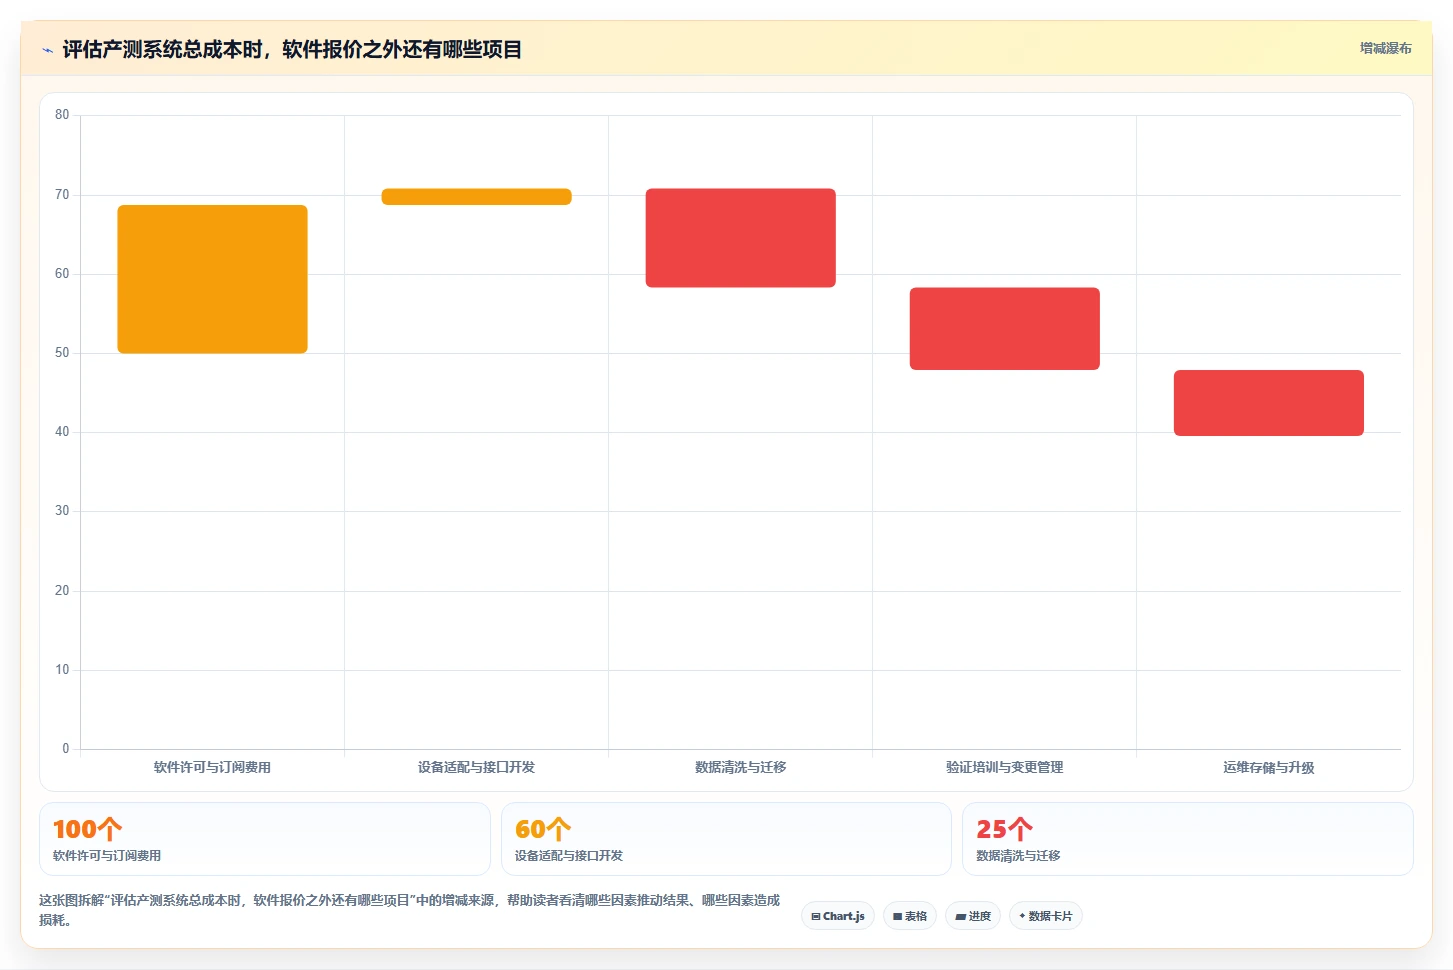The width and height of the screenshot is (1453, 970).
Task: Click the chart title text 评估产测系统总成本时
Action: click(x=292, y=49)
